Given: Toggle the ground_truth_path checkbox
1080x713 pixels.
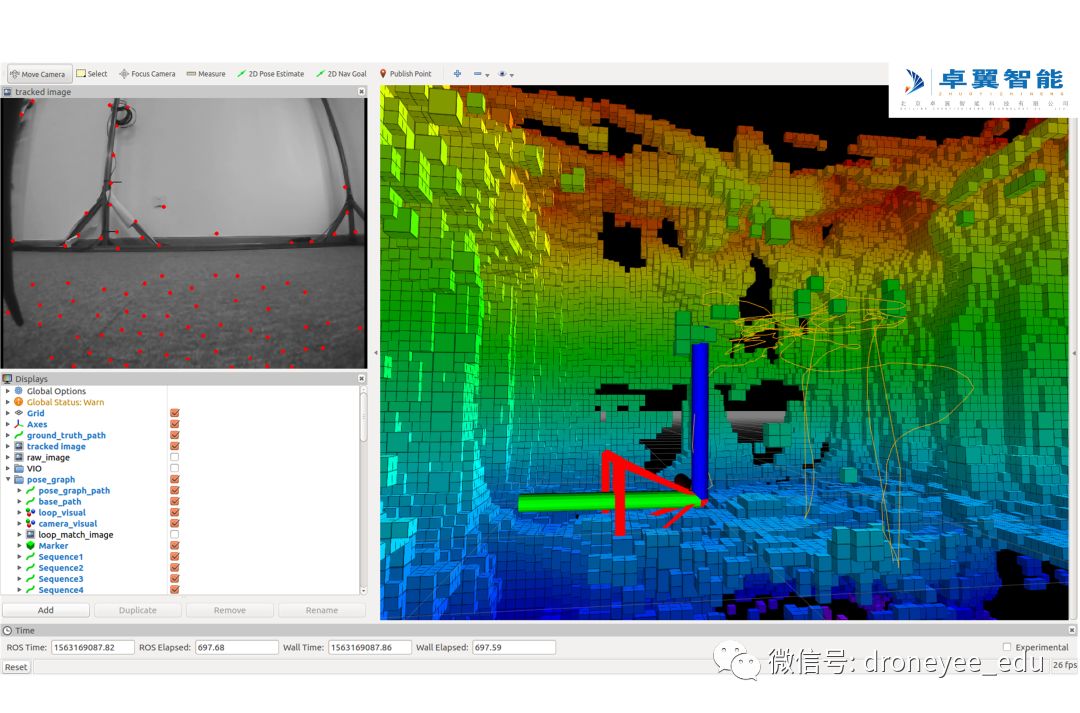Looking at the screenshot, I should [174, 435].
